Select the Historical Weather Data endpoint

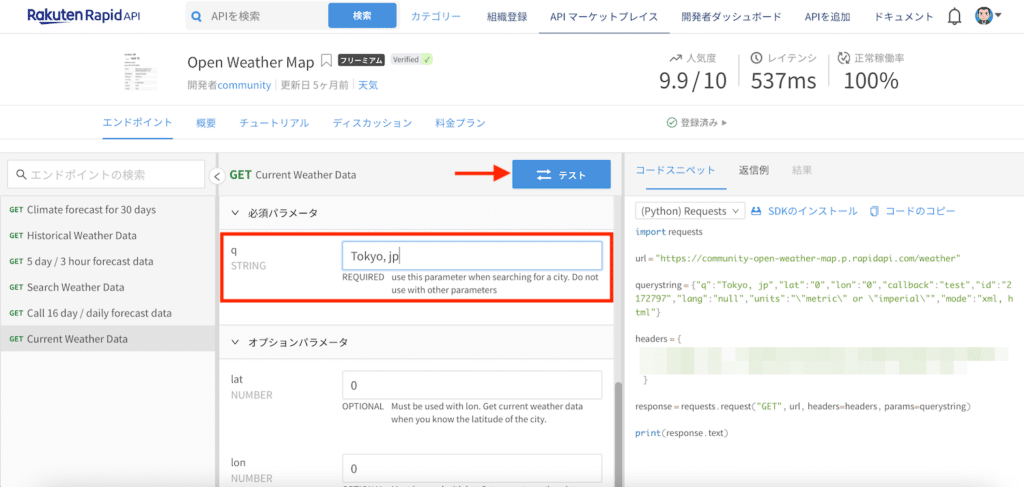(x=82, y=235)
